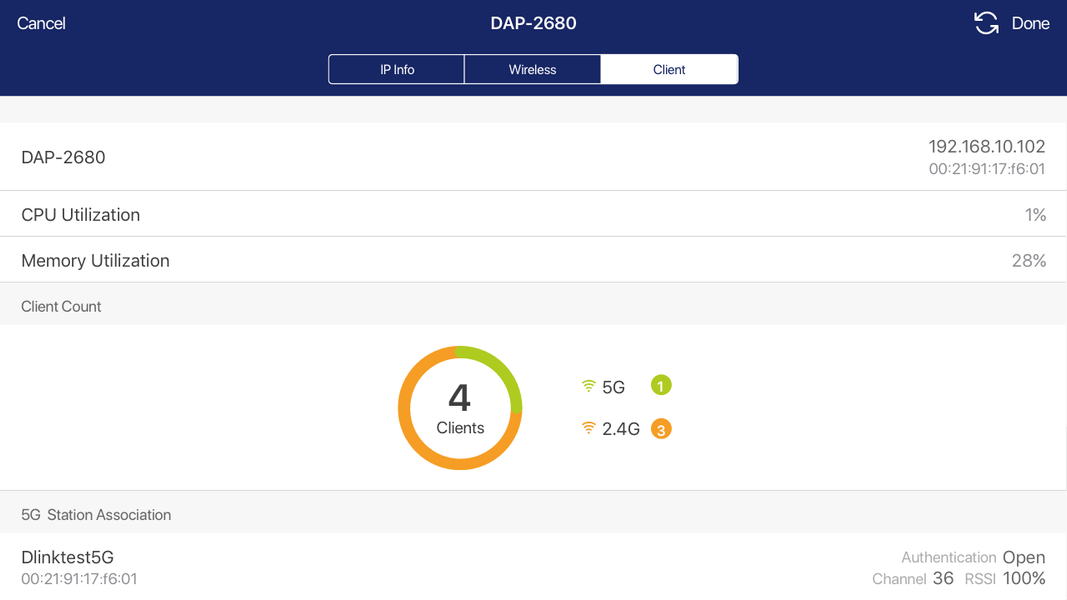The height and width of the screenshot is (600, 1067).
Task: Switch to the IP Info tab
Action: click(397, 70)
